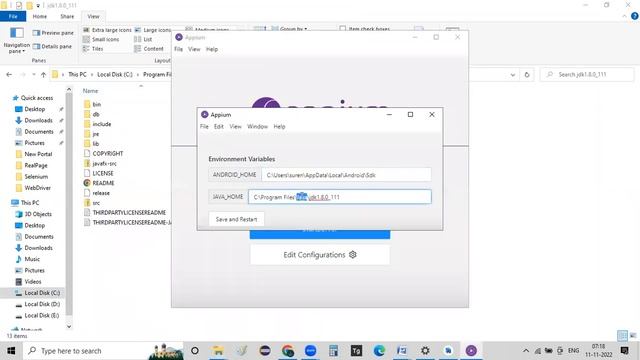This screenshot has width=640, height=360.
Task: Click sidebar scrollbar down arrow
Action: pos(69,327)
